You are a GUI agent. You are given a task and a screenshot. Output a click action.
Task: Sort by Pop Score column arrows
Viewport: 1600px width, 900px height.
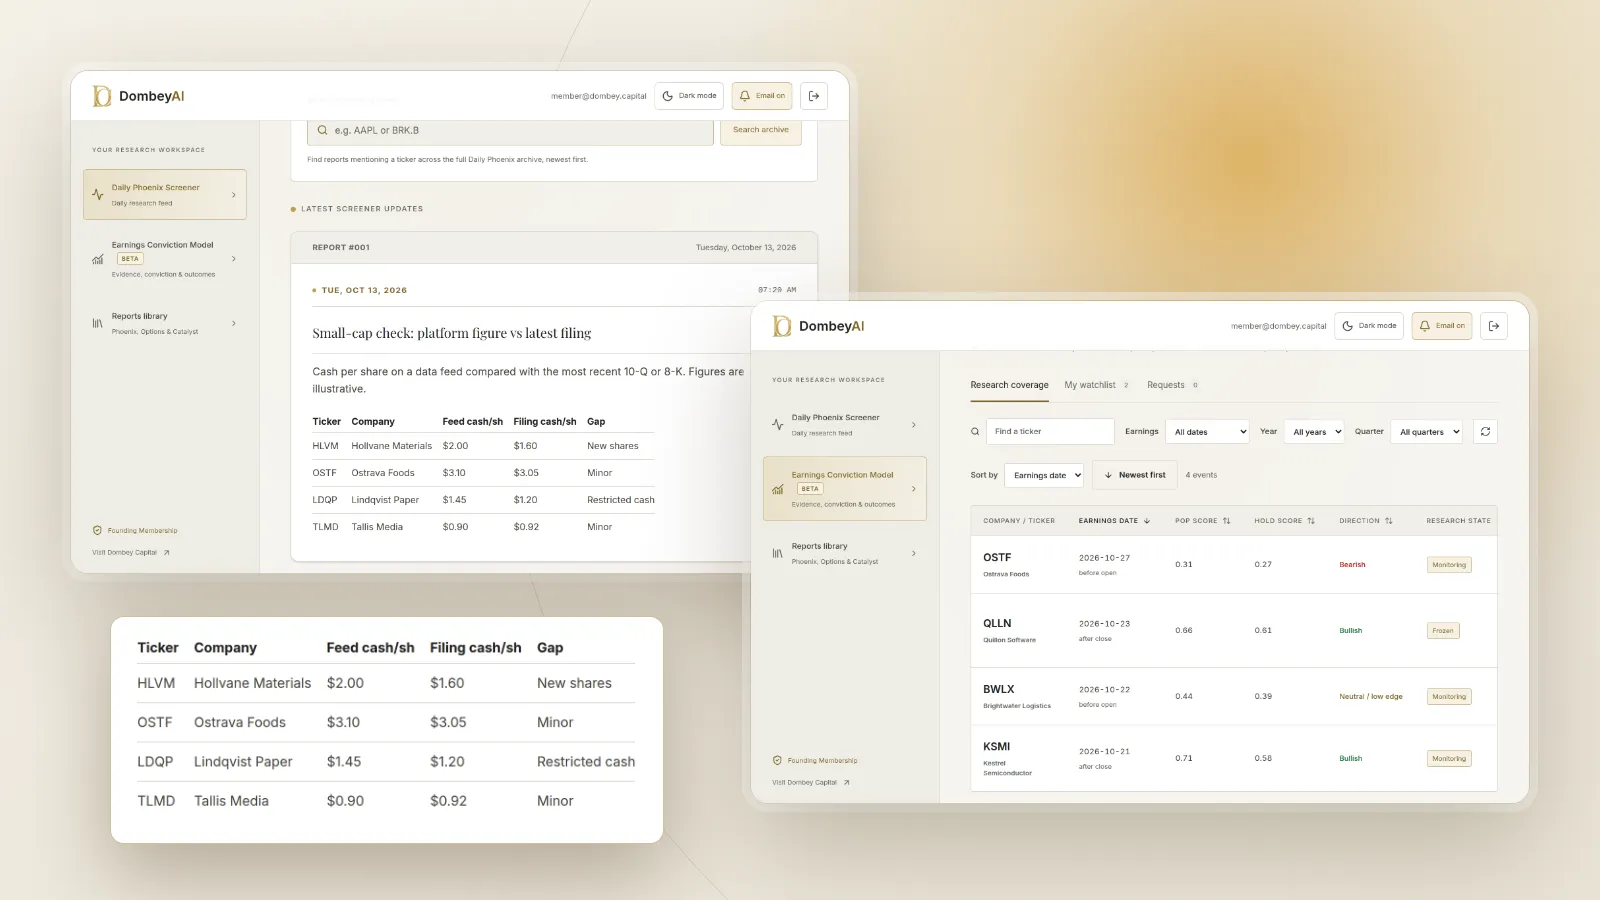click(1227, 521)
